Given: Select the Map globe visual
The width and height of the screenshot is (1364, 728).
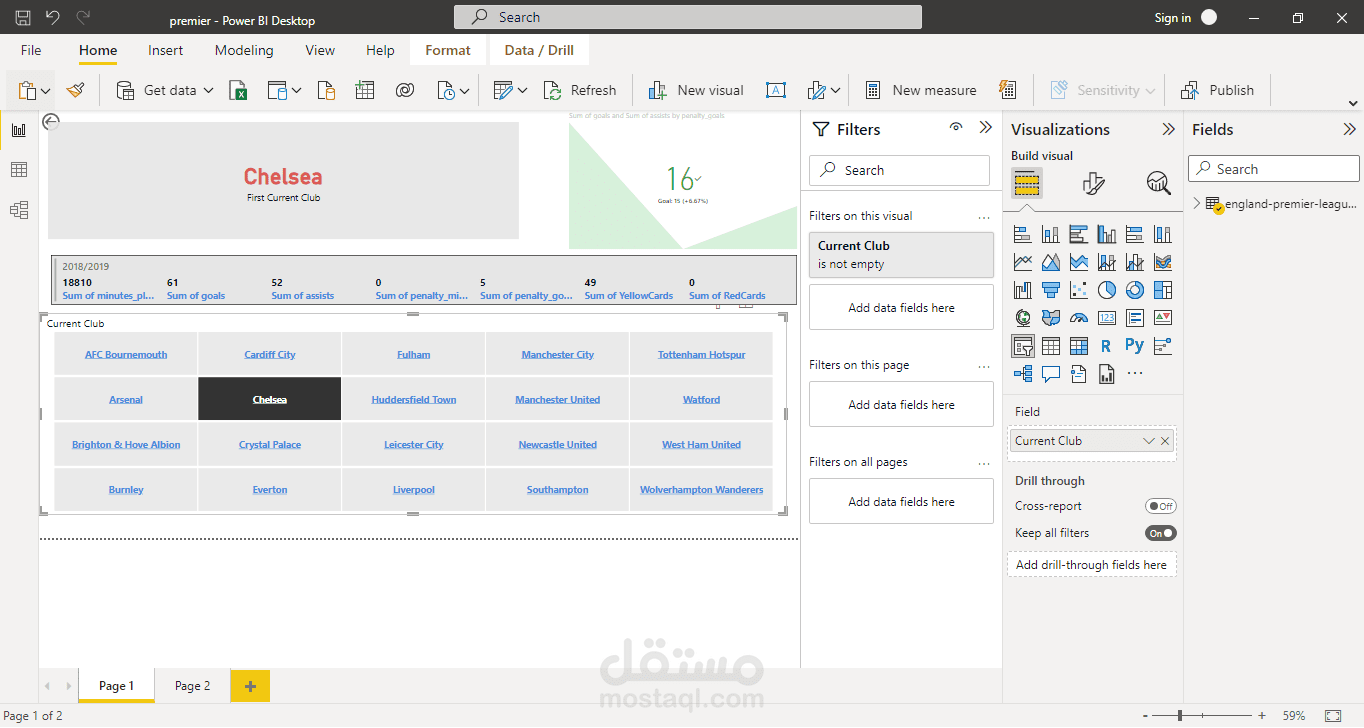Looking at the screenshot, I should coord(1022,318).
